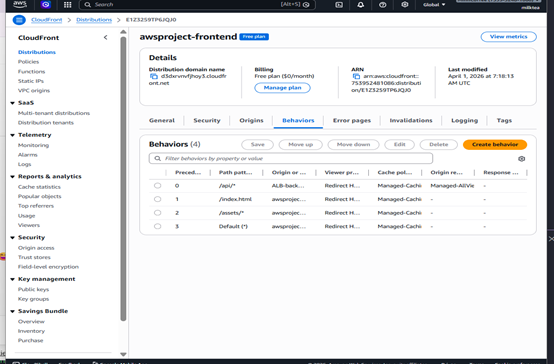Open VPC origins in the sidebar
The height and width of the screenshot is (364, 554).
tap(34, 90)
